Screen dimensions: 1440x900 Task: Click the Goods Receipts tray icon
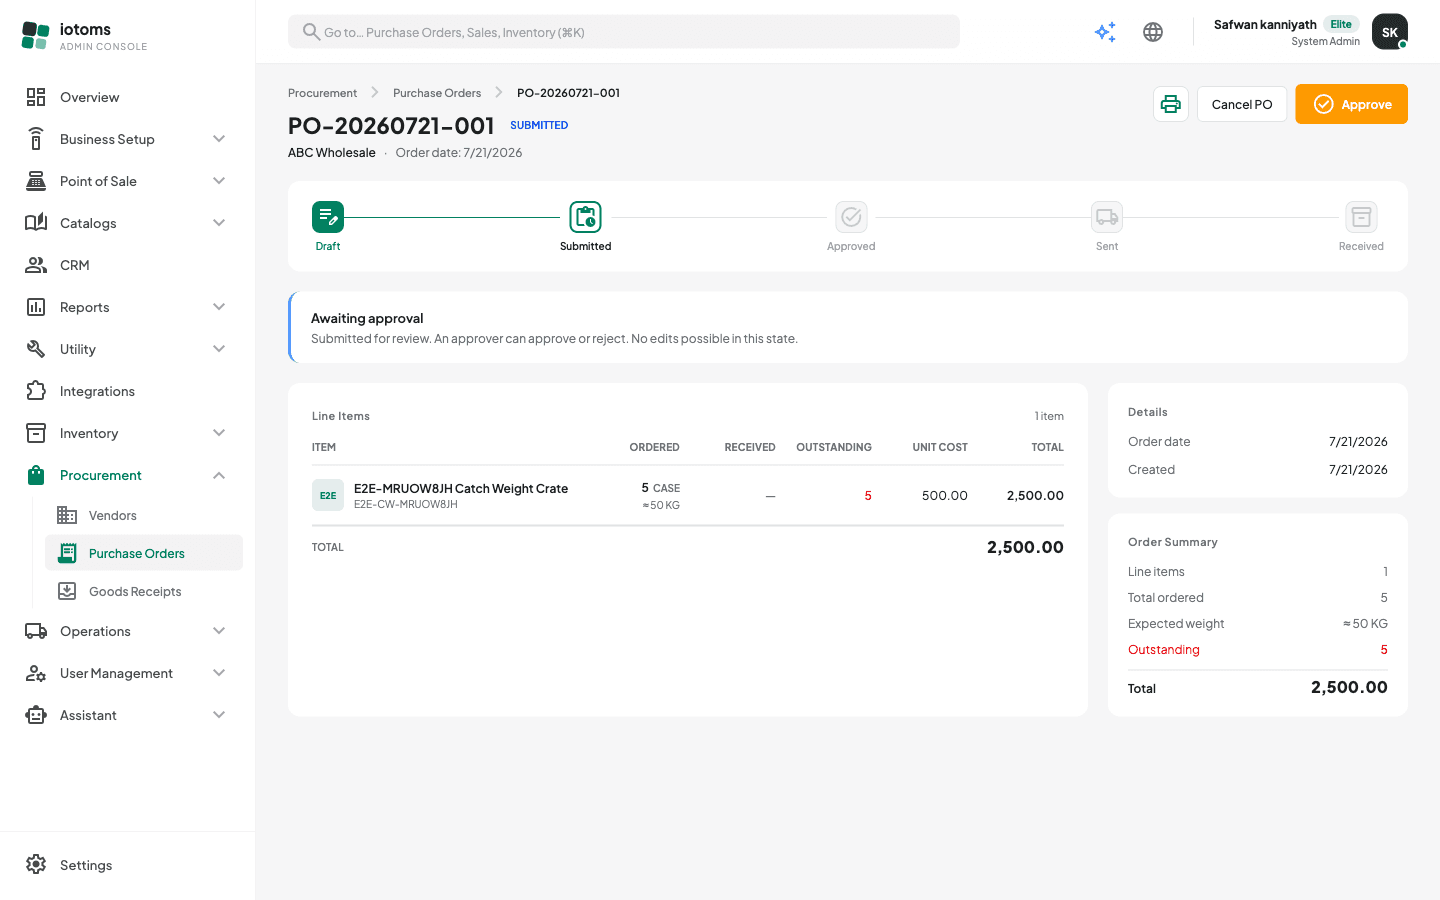(x=67, y=591)
